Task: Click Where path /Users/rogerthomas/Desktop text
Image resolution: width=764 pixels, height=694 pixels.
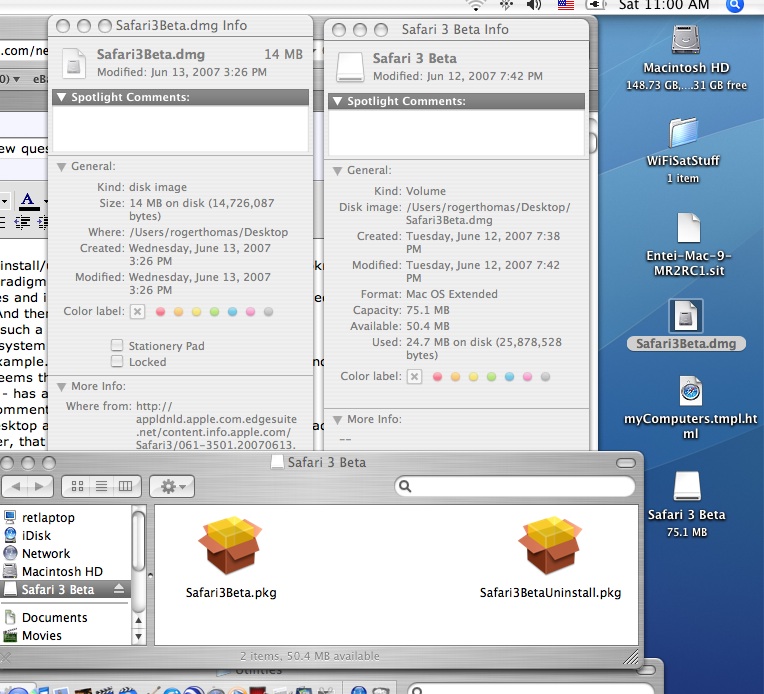Action: [x=209, y=232]
